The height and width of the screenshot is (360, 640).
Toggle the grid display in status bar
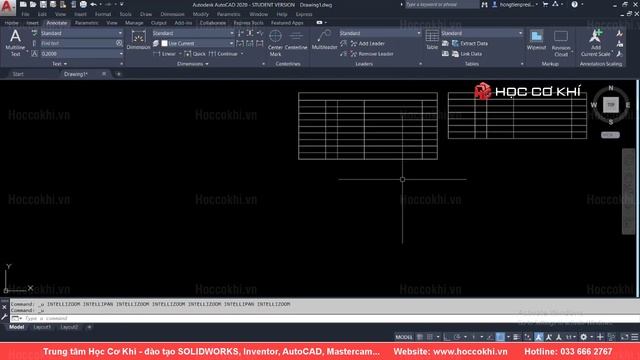(420, 337)
